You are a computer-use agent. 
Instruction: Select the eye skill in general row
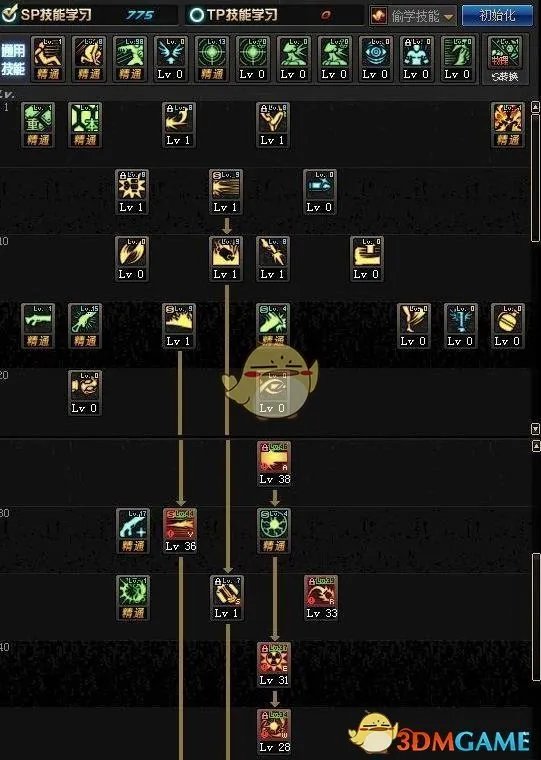tap(375, 58)
